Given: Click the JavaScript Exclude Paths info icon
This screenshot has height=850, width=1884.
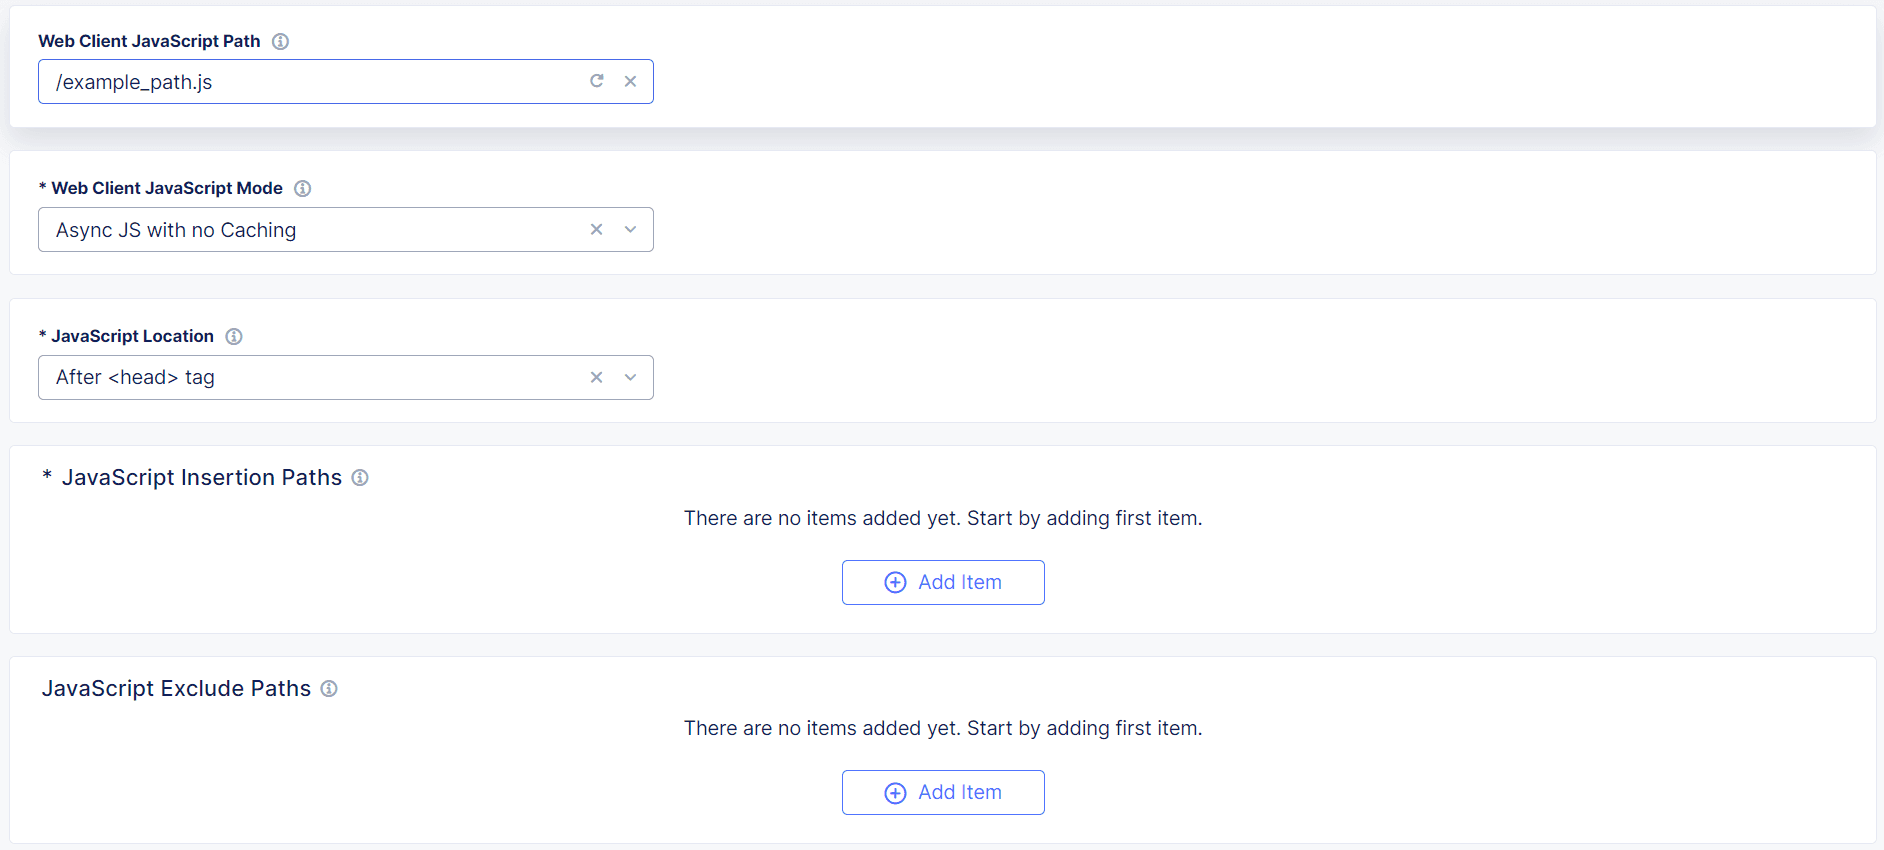Looking at the screenshot, I should (x=329, y=688).
